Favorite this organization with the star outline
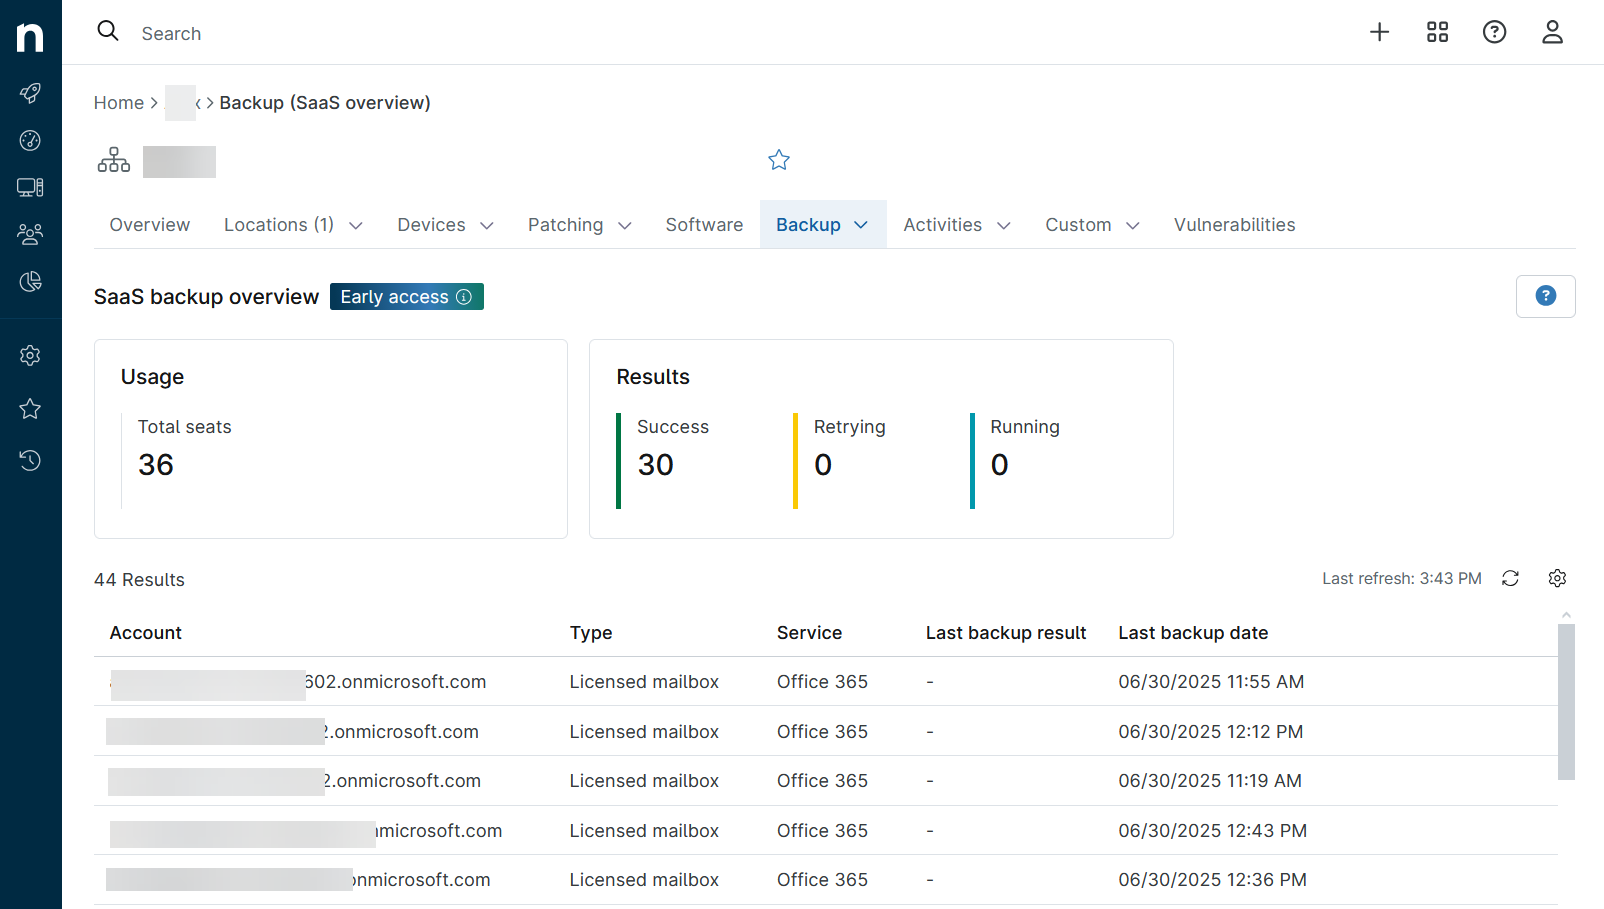 pos(779,160)
